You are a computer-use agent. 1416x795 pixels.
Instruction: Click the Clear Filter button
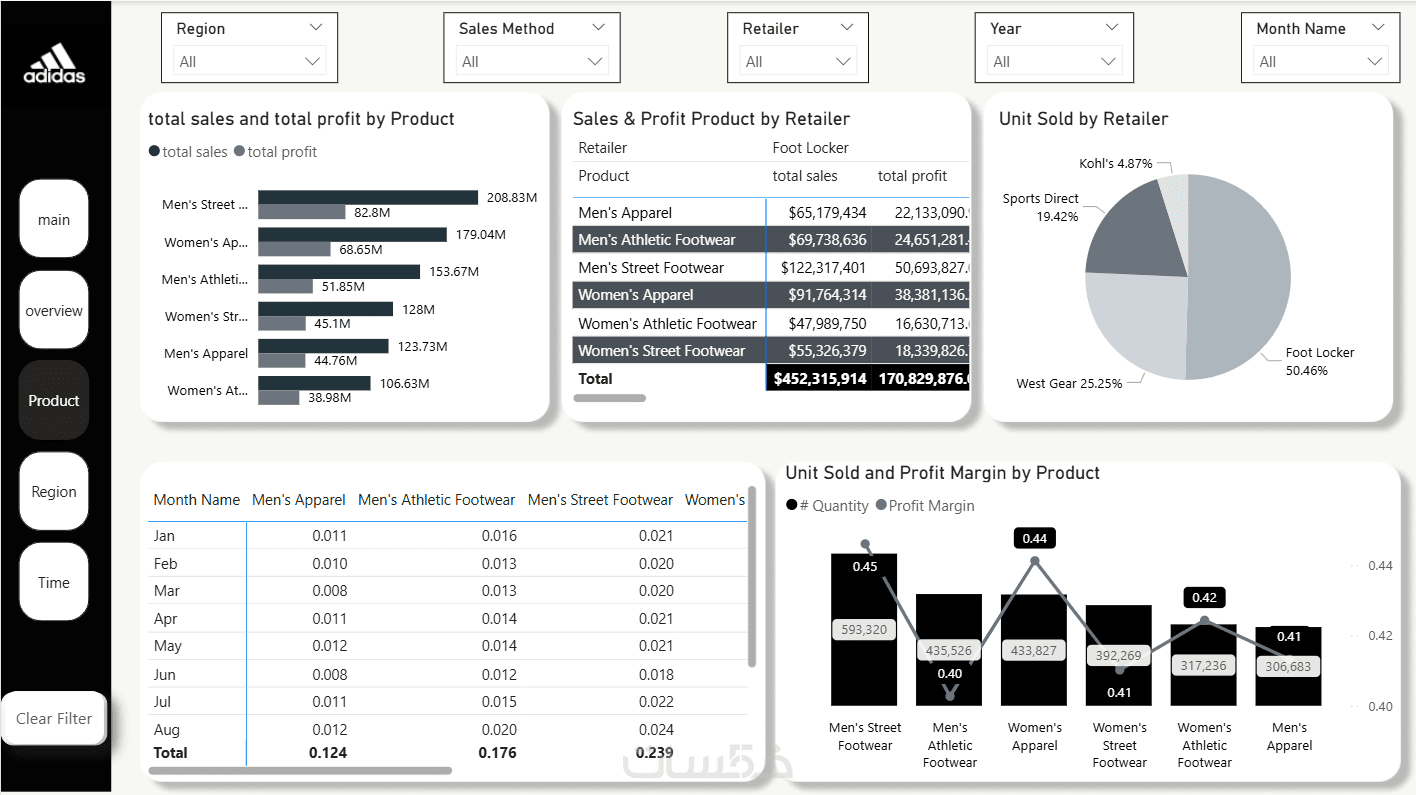54,718
